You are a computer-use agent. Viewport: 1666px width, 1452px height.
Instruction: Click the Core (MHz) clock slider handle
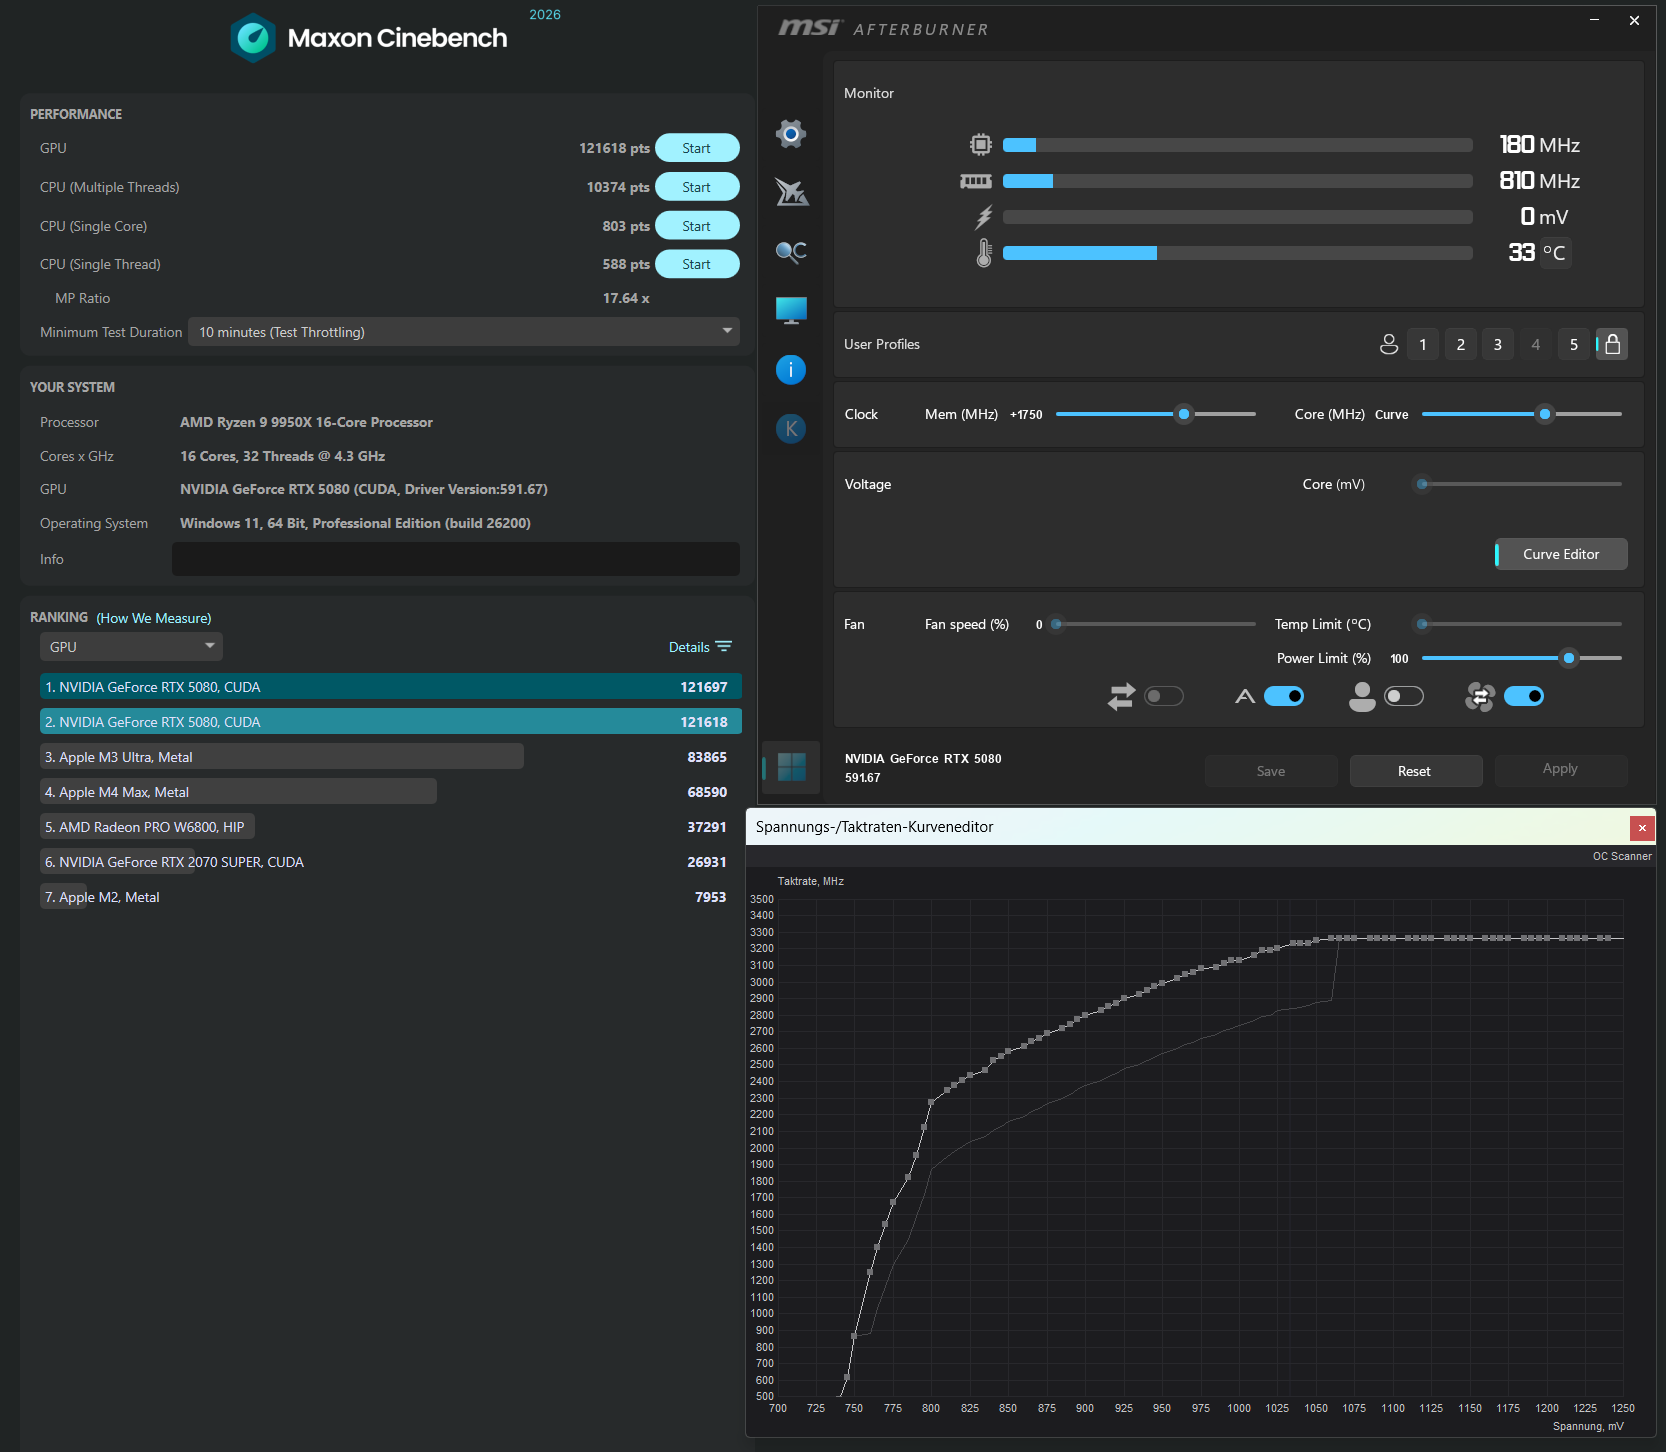[1545, 414]
